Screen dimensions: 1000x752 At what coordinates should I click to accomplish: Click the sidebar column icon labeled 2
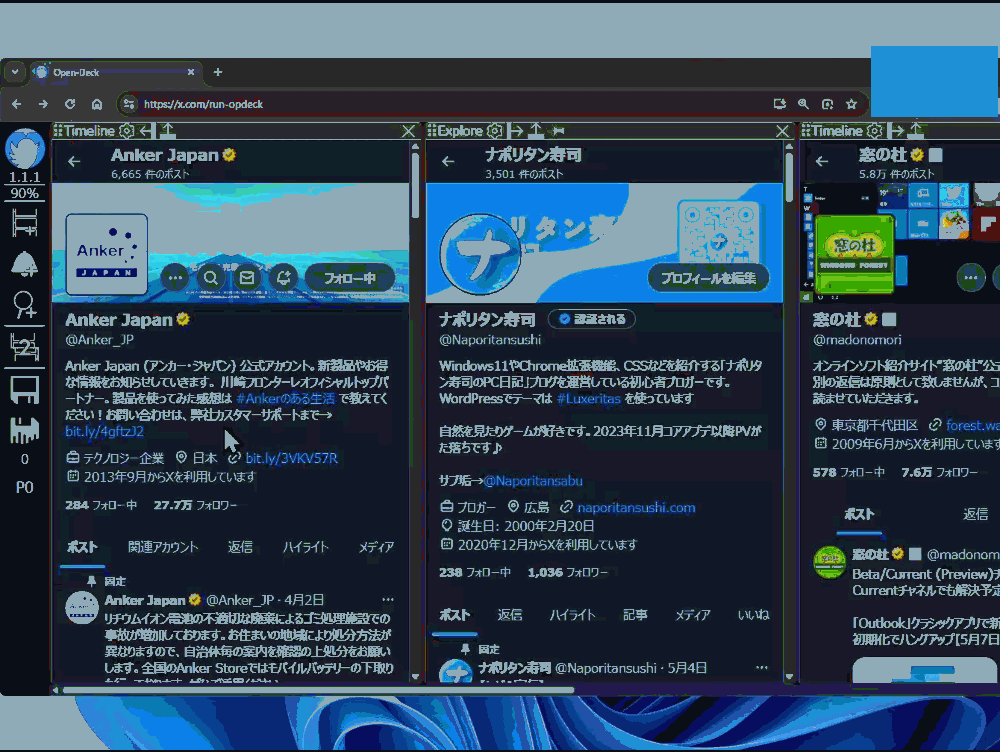click(24, 347)
